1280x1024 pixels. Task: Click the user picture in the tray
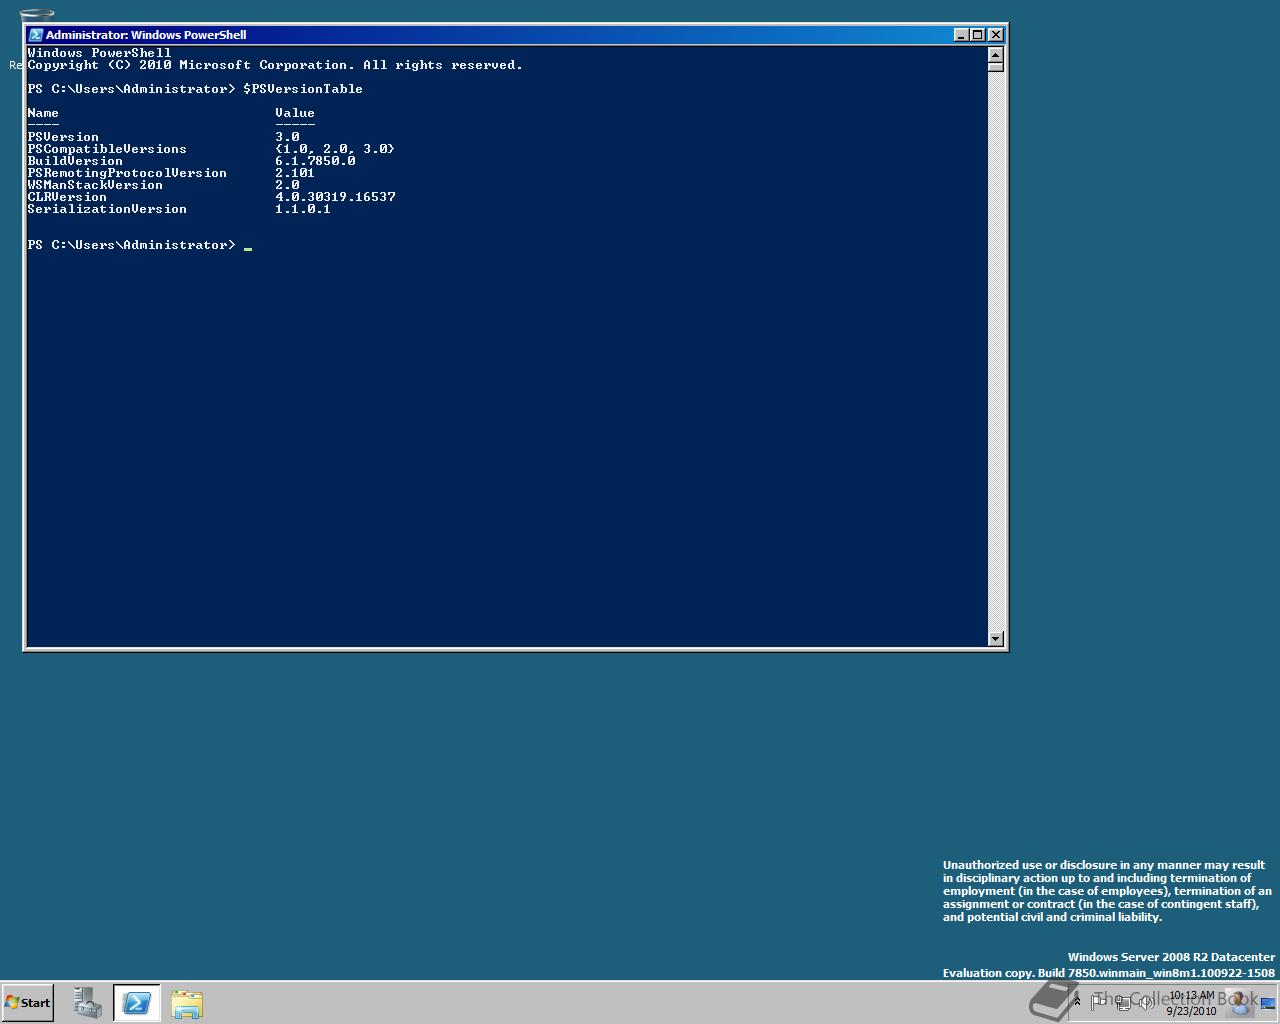click(x=1240, y=1001)
